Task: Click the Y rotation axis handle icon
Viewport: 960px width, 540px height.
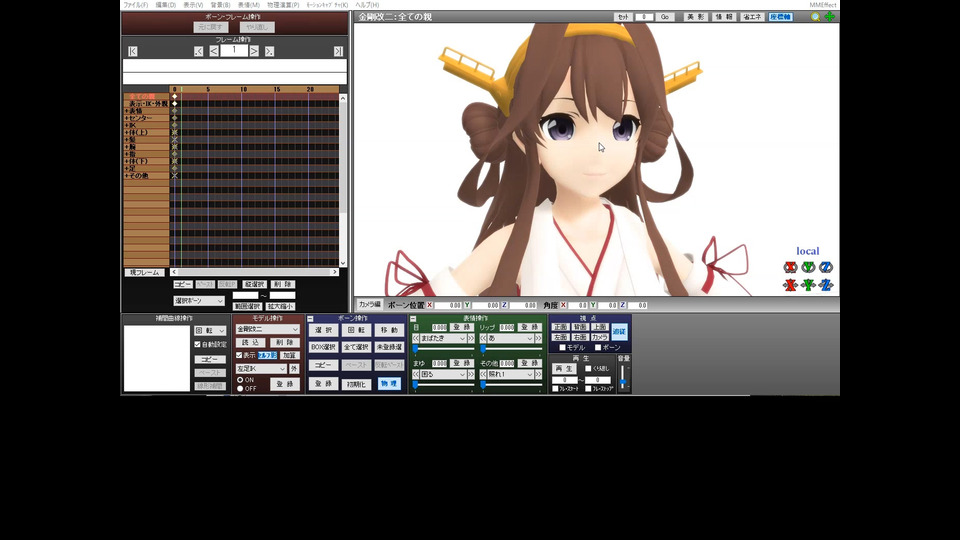Action: pyautogui.click(x=808, y=267)
